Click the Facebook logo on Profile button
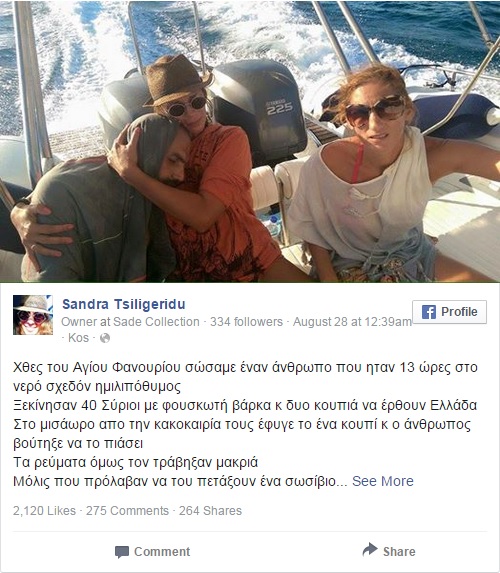This screenshot has width=500, height=573. [x=429, y=312]
